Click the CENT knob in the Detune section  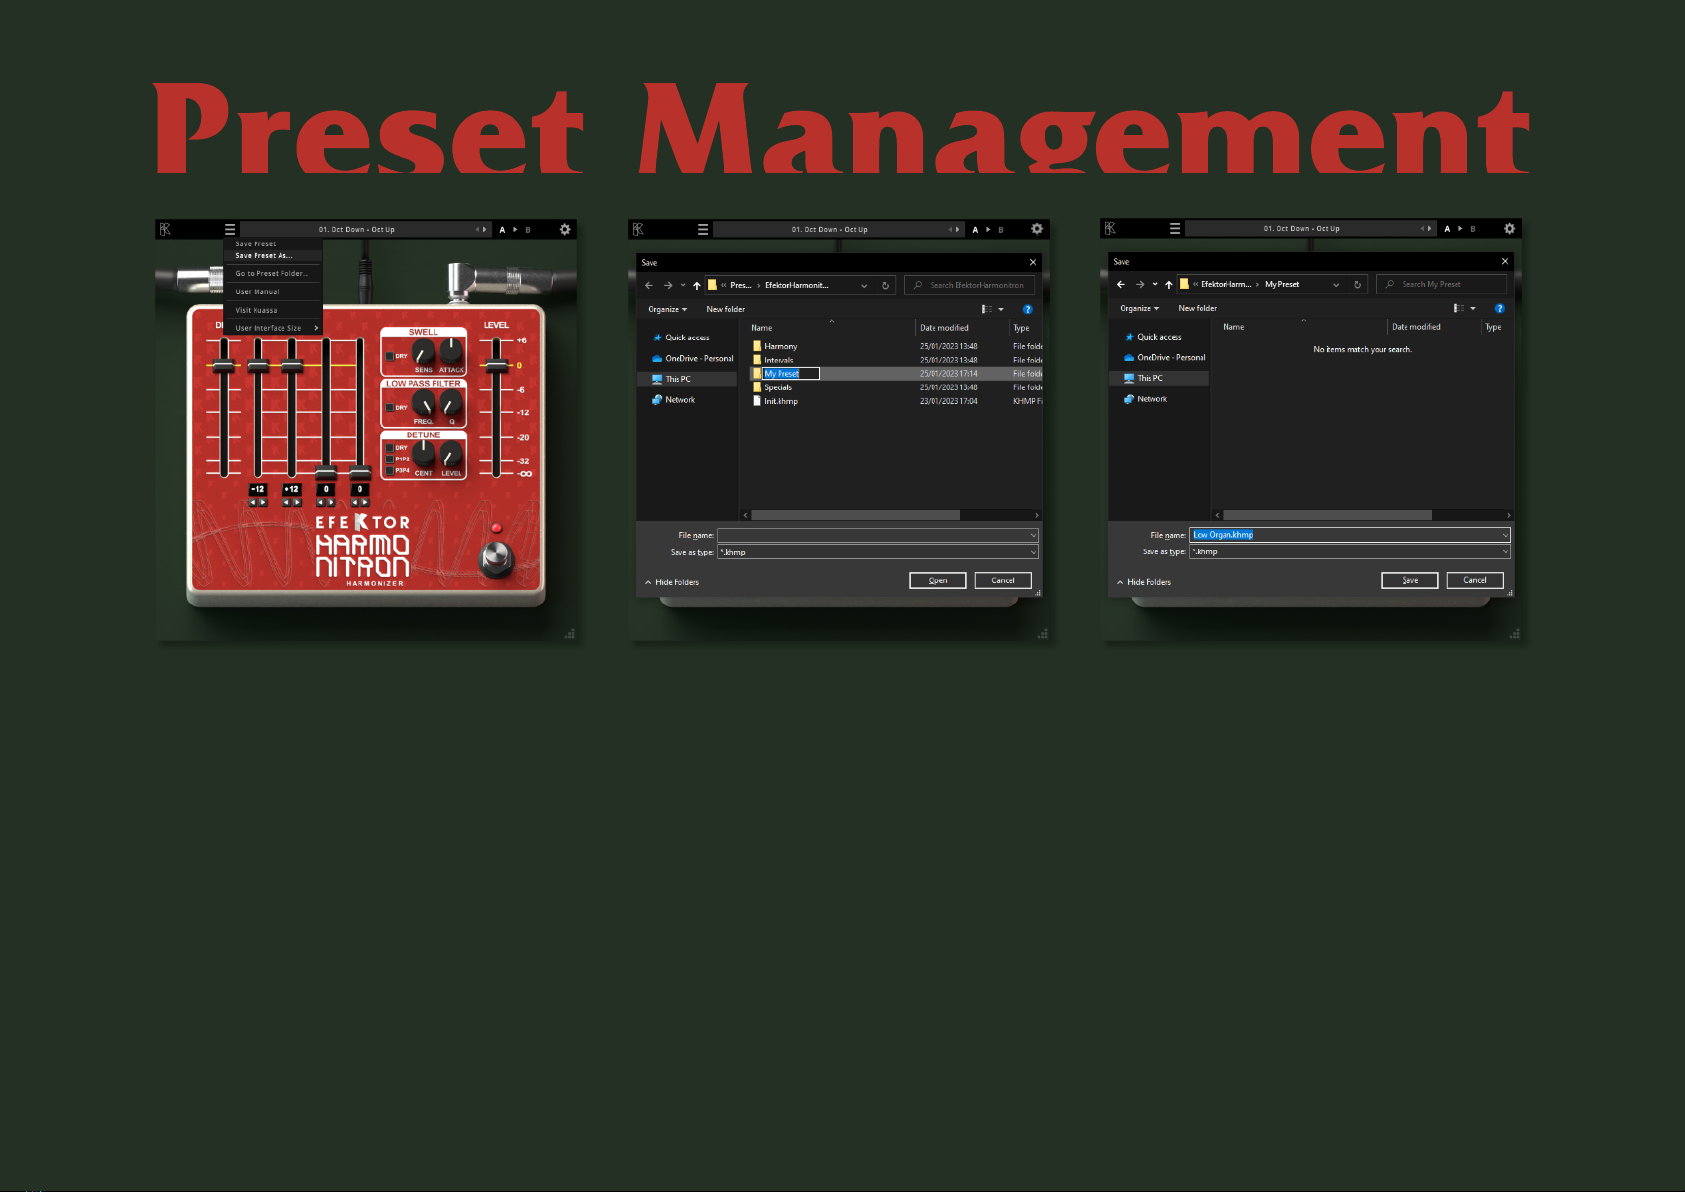[x=424, y=455]
